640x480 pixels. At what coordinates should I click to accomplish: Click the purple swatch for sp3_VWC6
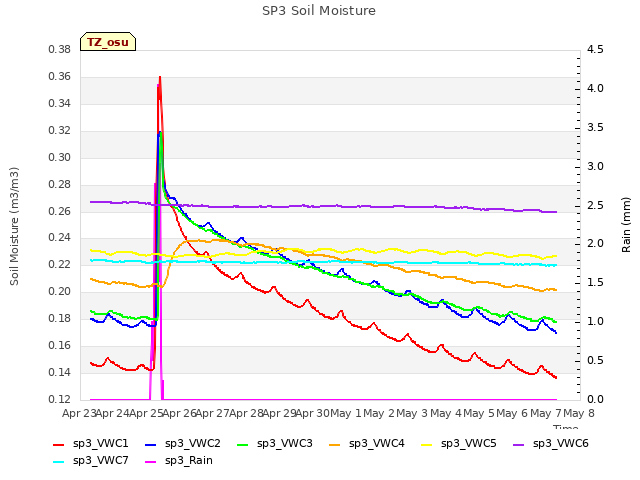point(519,445)
